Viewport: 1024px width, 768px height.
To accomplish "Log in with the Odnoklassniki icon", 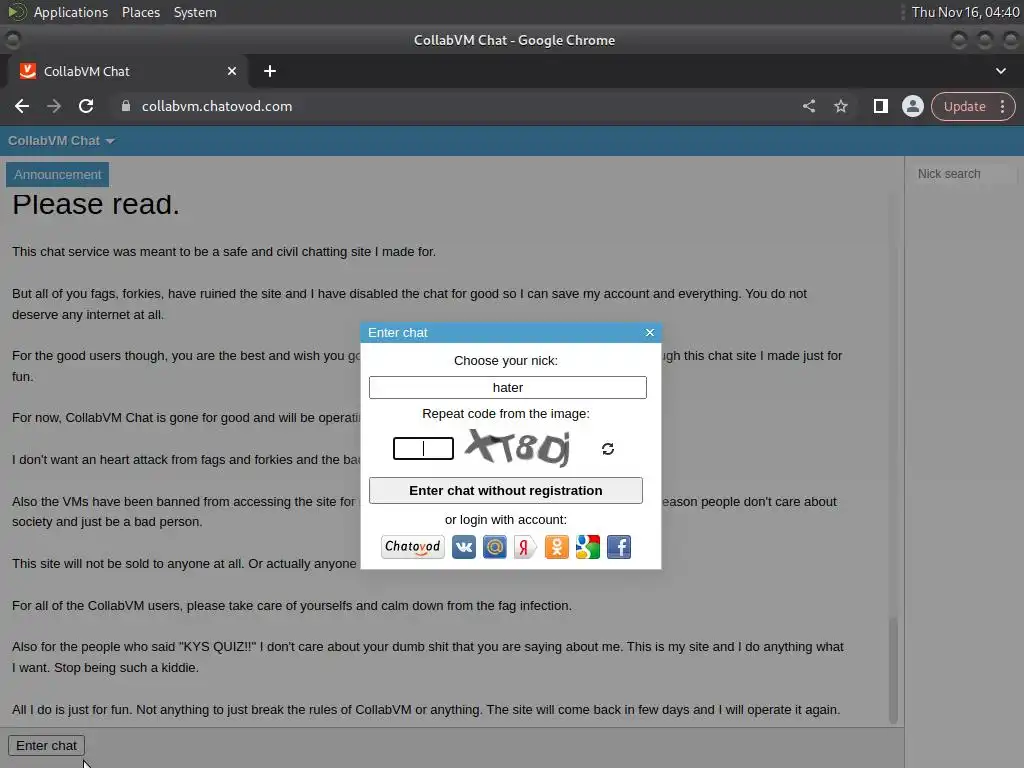I will 556,547.
